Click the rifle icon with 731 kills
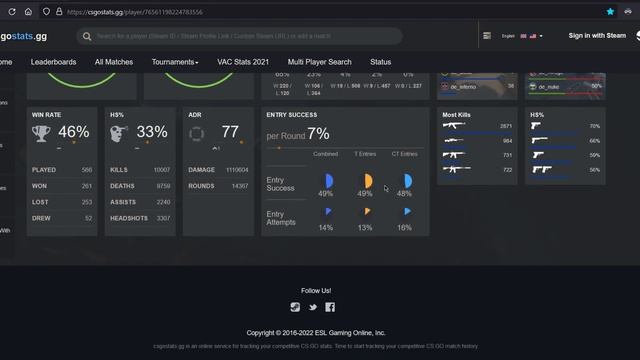This screenshot has width=640, height=360. tap(454, 155)
